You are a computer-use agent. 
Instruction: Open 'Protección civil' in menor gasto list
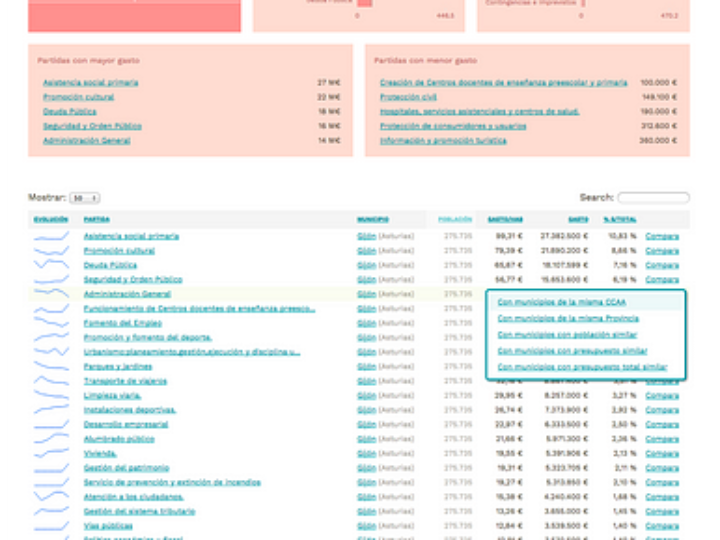point(408,97)
